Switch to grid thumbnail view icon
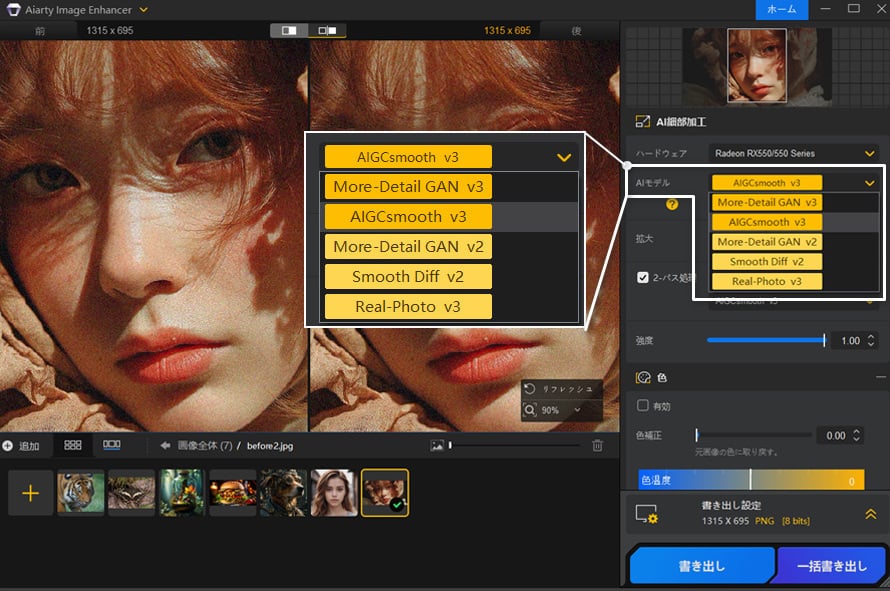This screenshot has height=591, width=890. coord(73,445)
